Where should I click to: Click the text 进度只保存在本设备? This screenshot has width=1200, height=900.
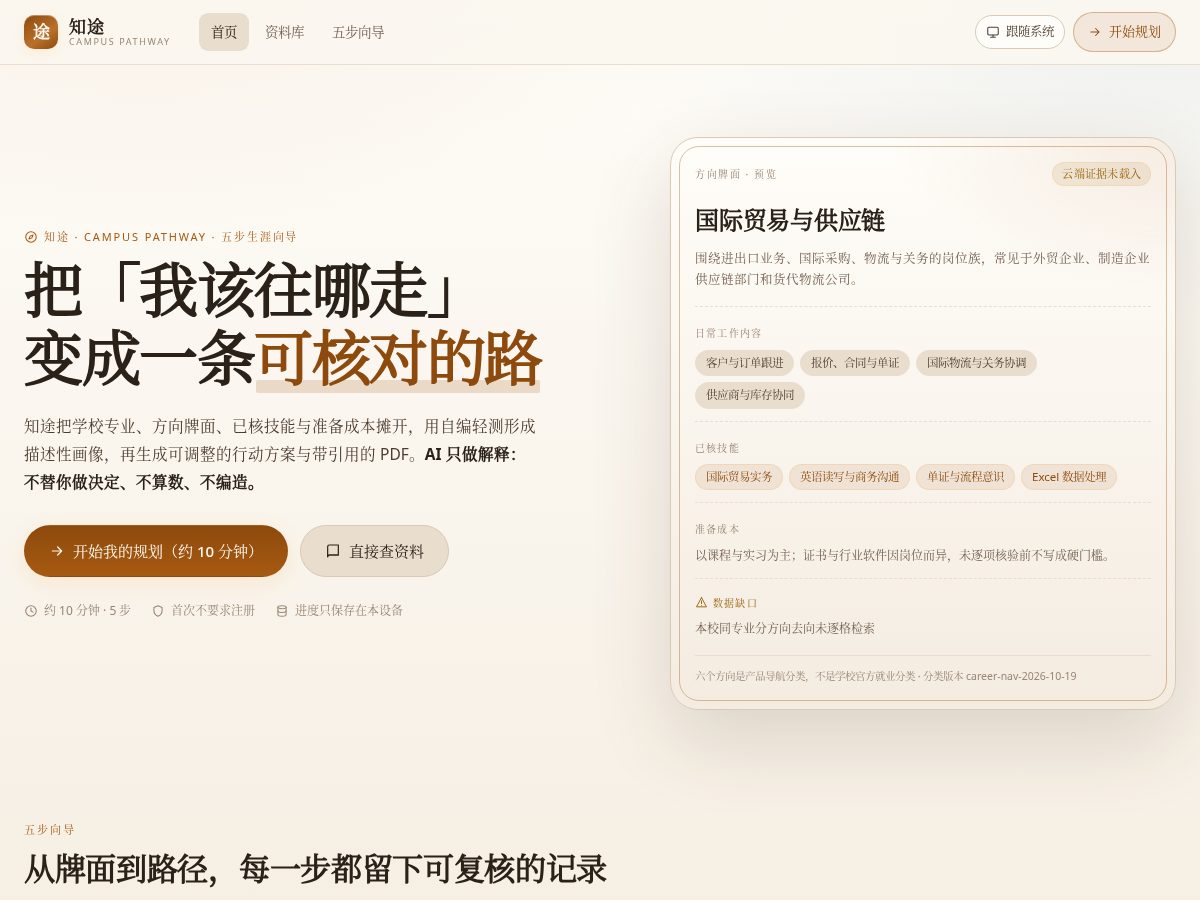349,610
